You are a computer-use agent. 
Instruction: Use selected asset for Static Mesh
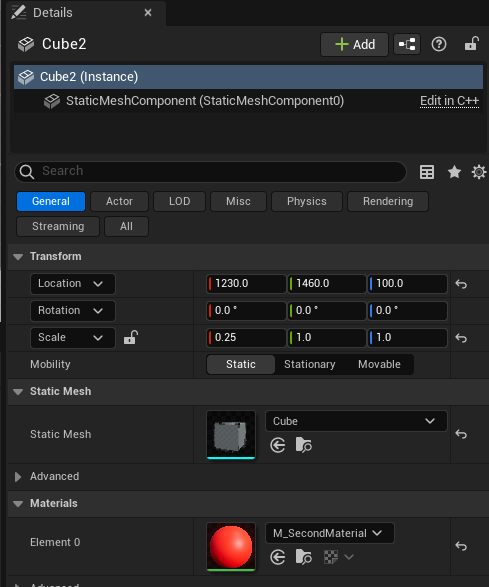(x=277, y=445)
